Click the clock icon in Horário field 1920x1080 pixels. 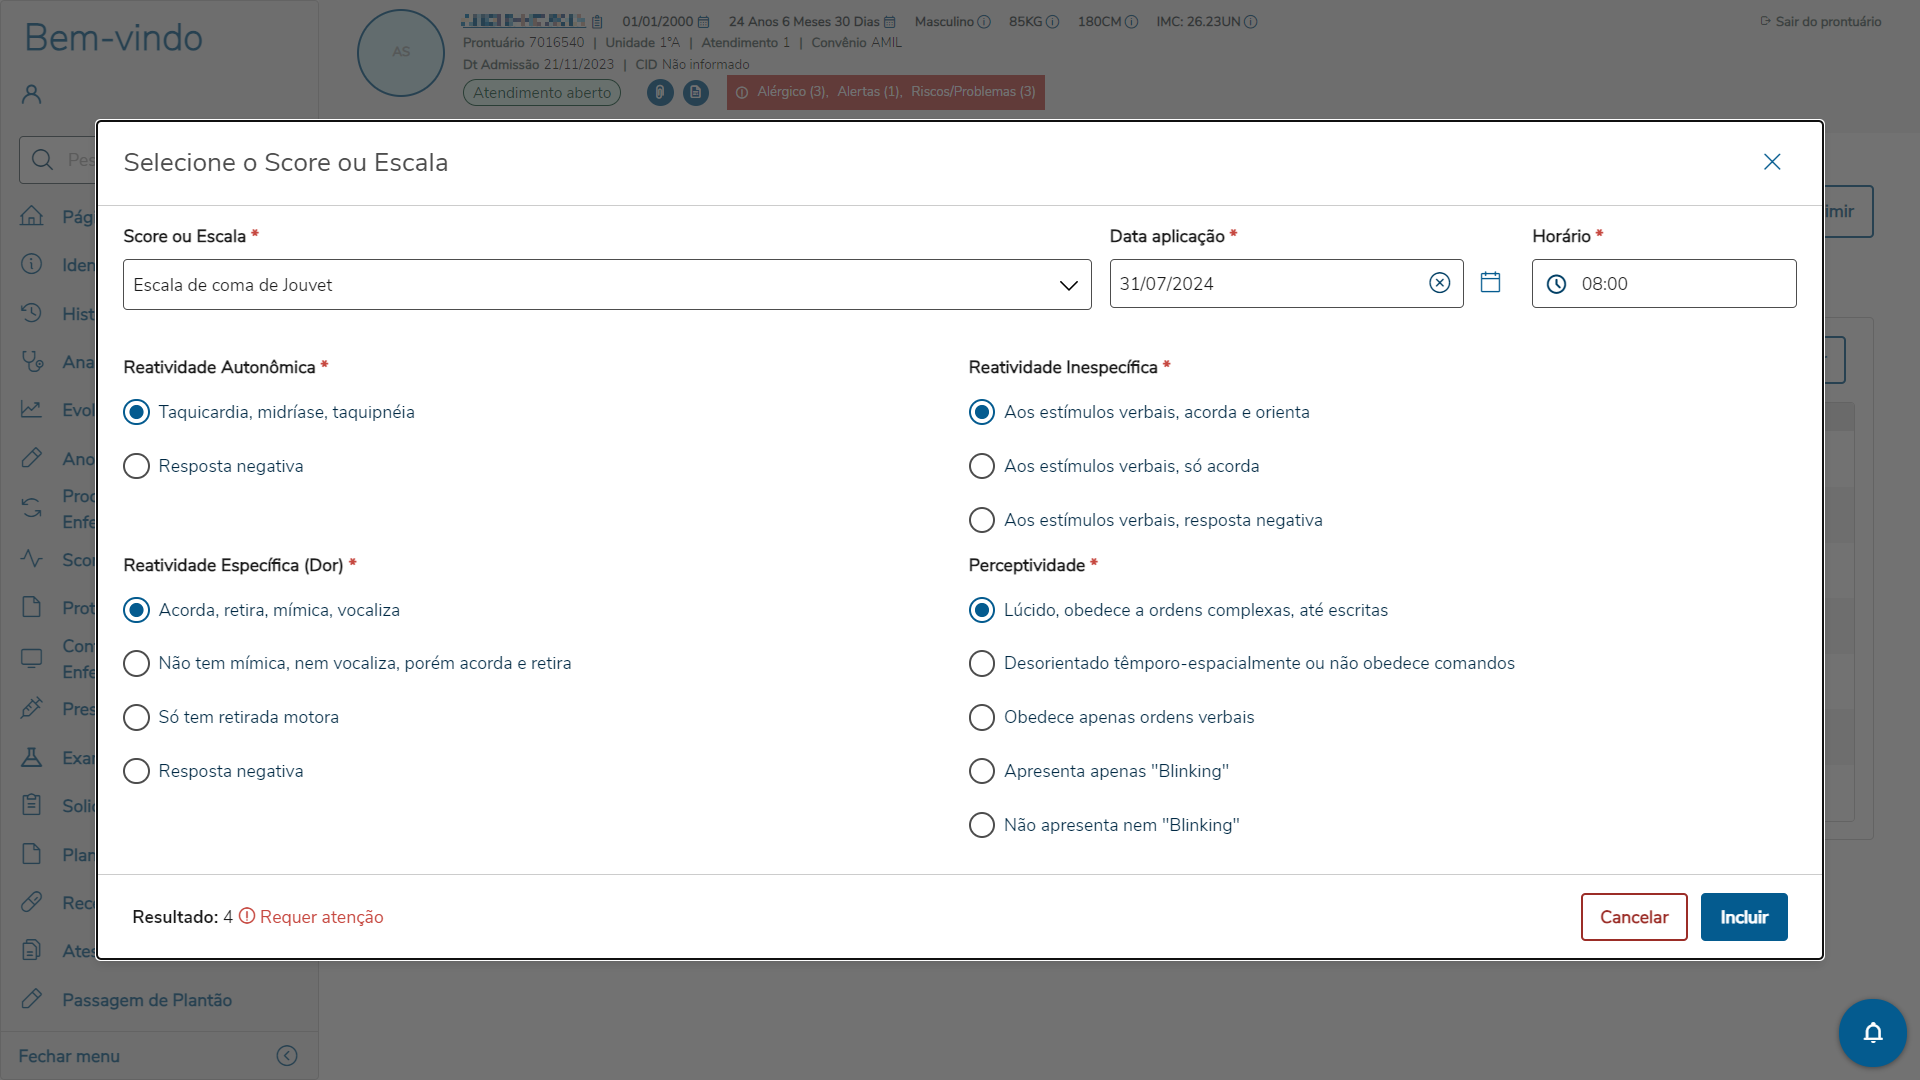pos(1556,284)
